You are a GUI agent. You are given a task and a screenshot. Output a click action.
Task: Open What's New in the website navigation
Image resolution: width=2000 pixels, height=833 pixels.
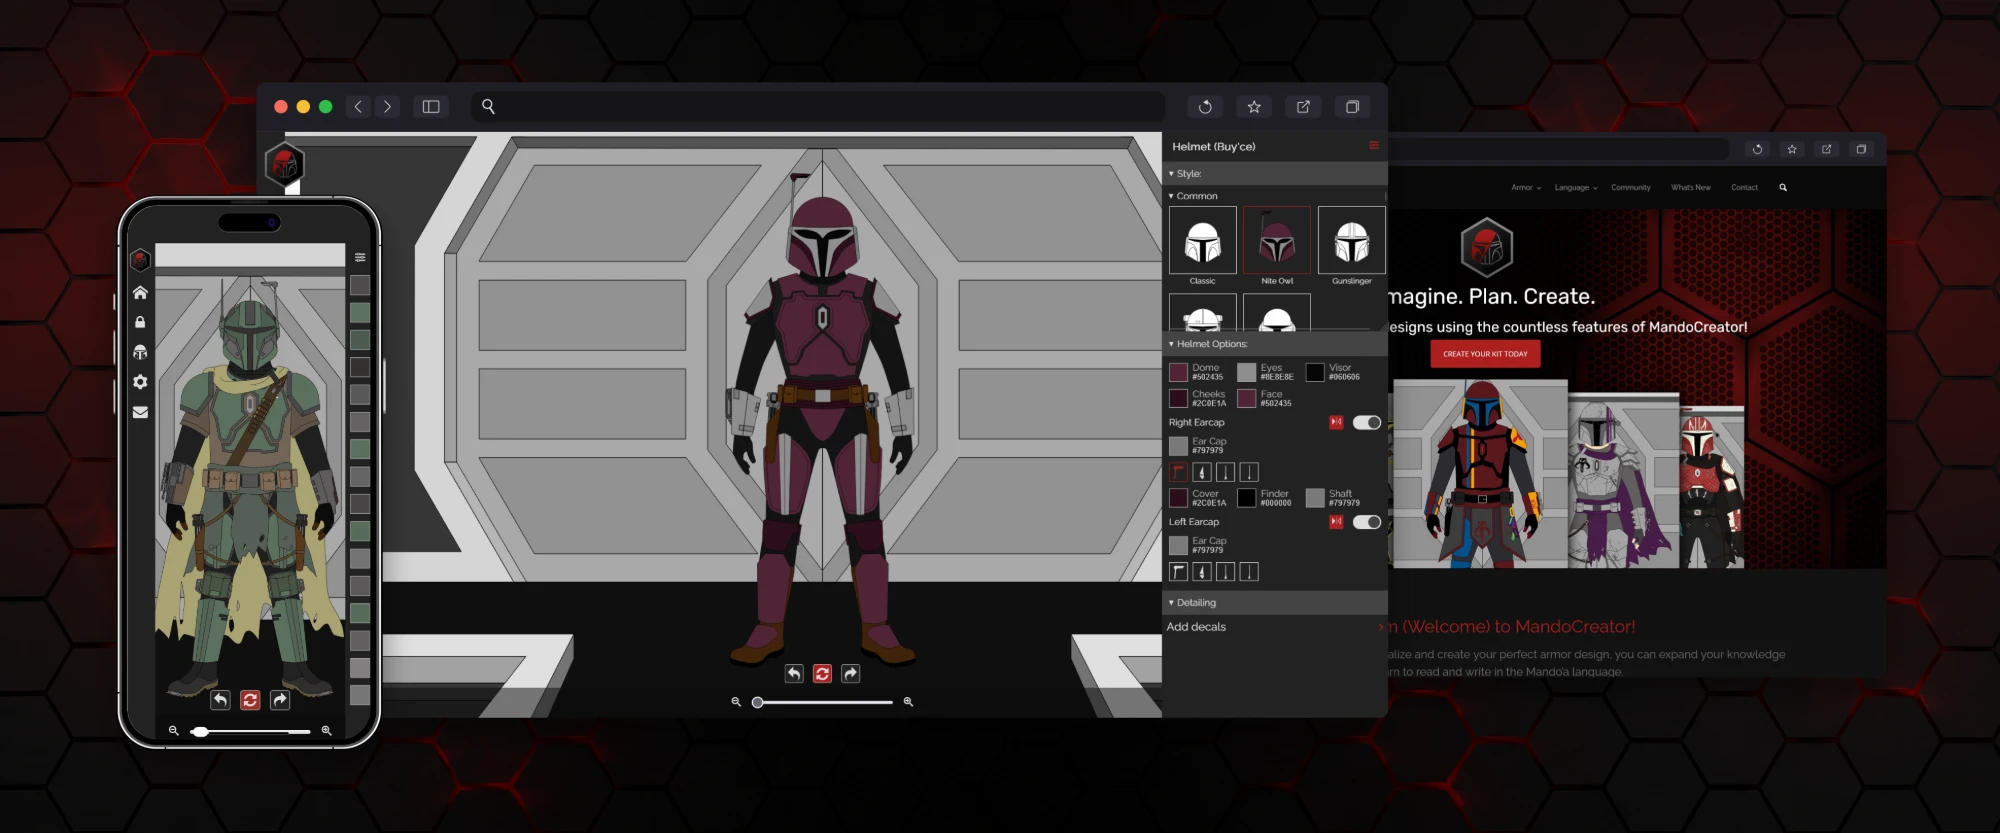coord(1691,187)
